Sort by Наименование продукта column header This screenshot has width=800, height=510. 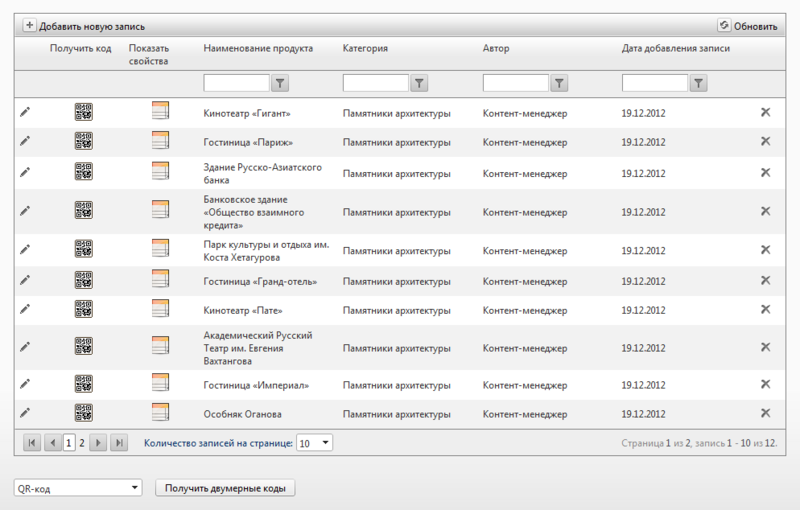point(258,48)
